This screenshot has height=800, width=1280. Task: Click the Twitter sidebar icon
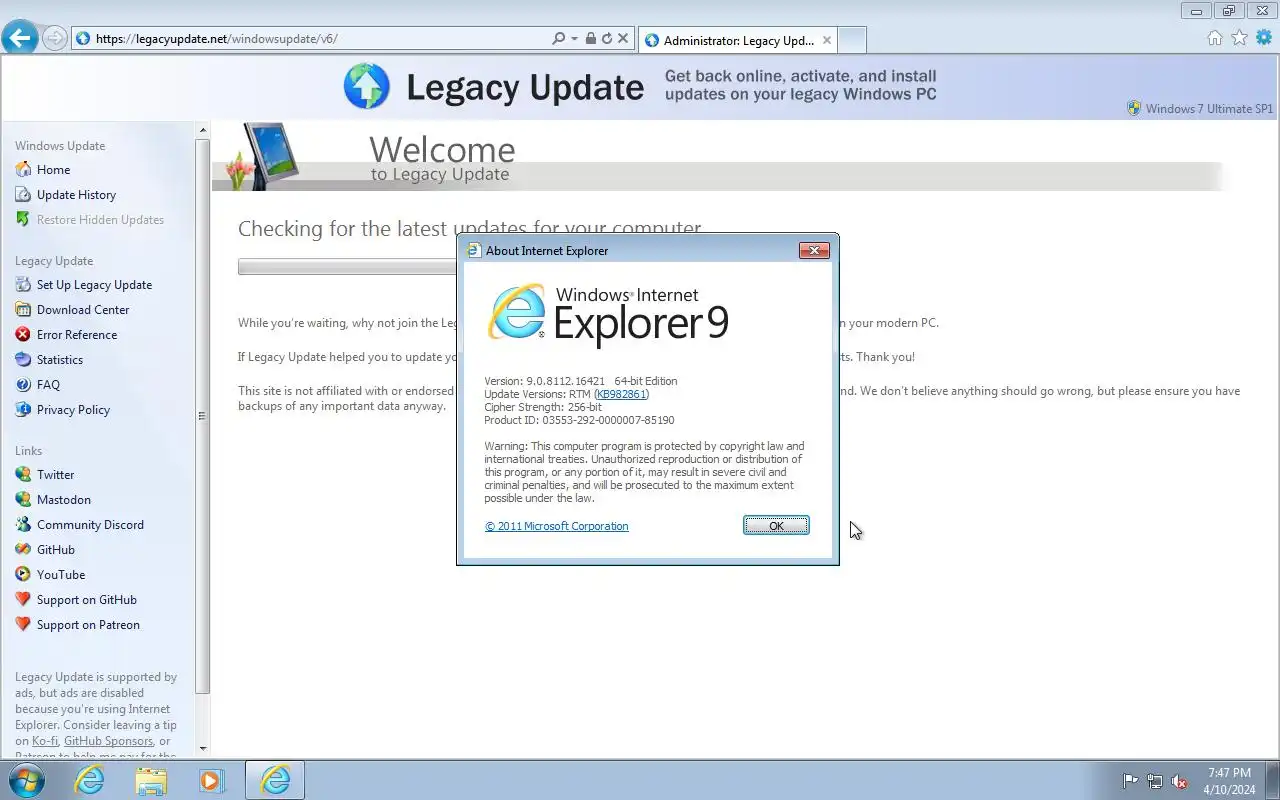(23, 474)
